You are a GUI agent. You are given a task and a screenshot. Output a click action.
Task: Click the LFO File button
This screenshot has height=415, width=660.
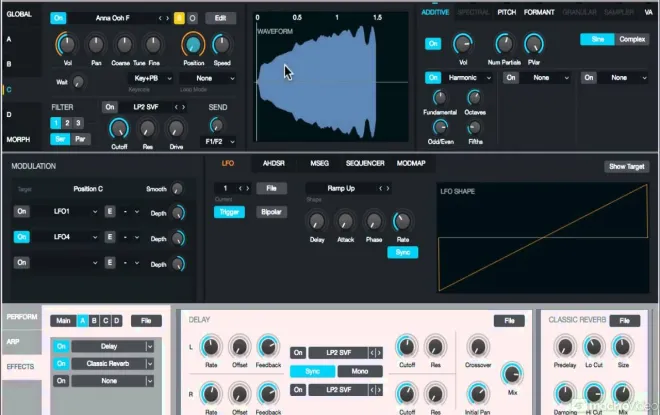point(271,188)
